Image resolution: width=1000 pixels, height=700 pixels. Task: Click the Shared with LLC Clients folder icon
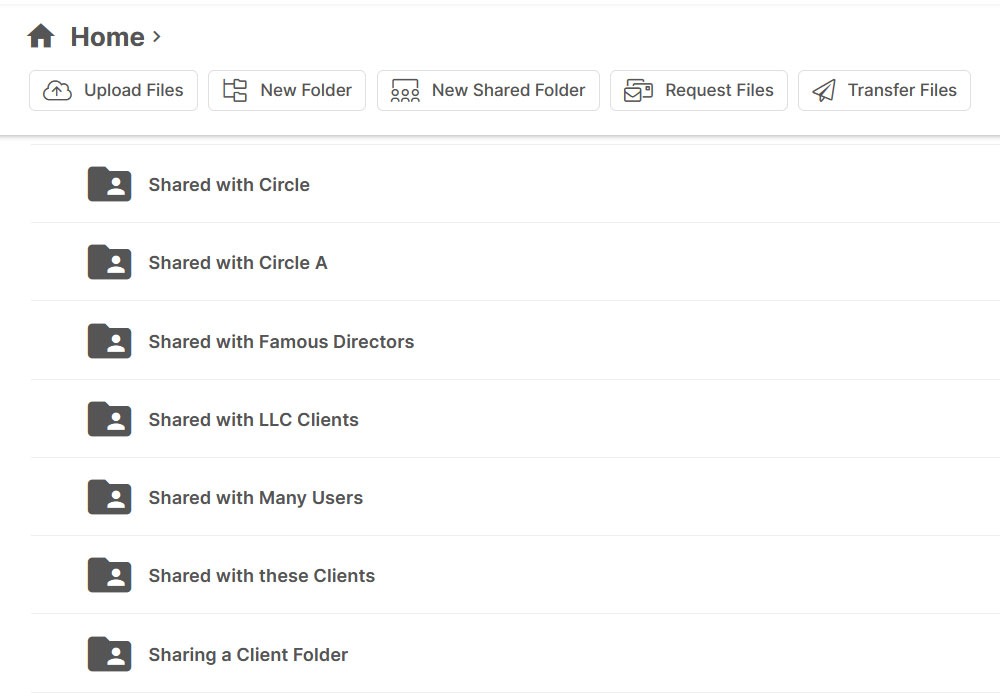[x=109, y=419]
